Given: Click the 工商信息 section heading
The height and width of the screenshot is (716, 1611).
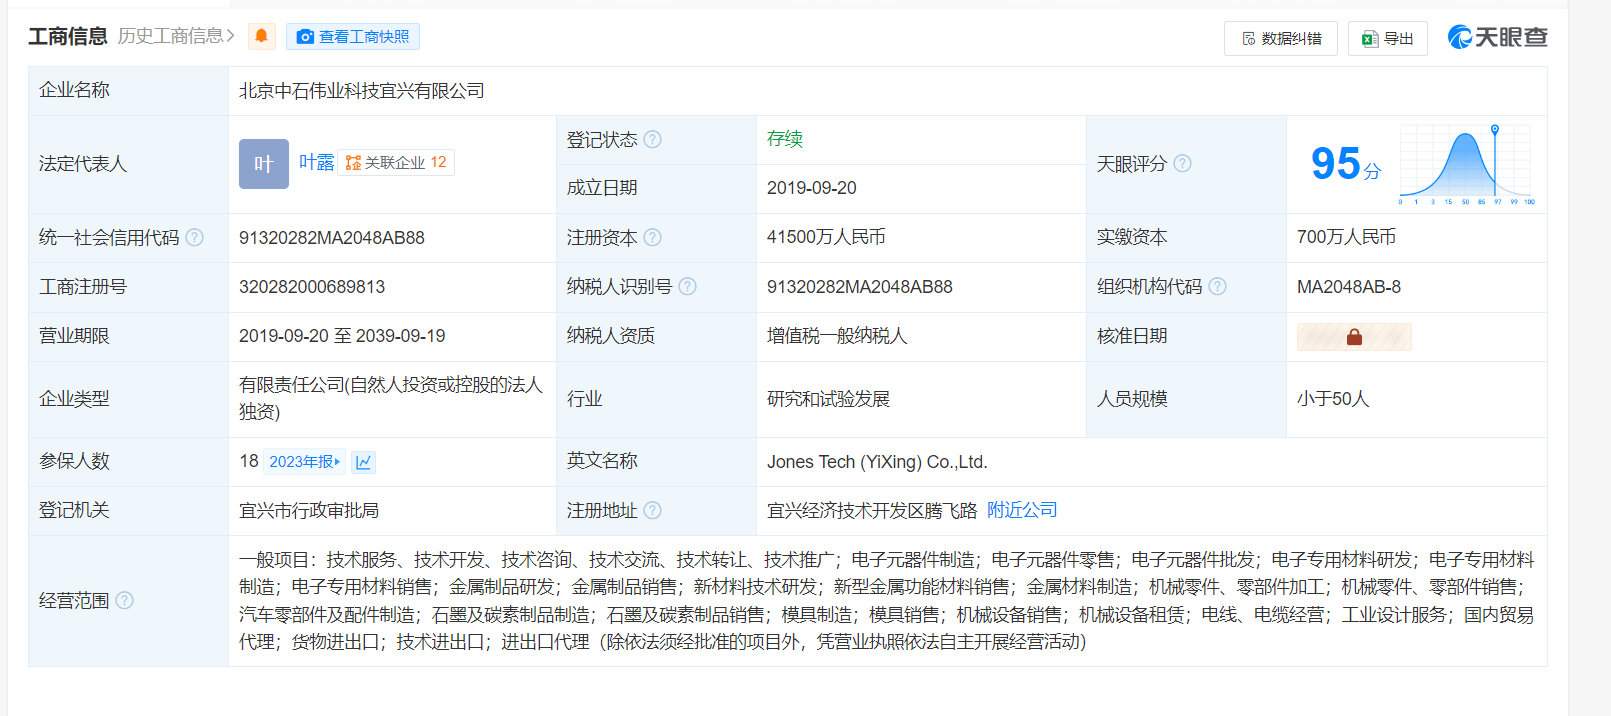Looking at the screenshot, I should click(68, 36).
